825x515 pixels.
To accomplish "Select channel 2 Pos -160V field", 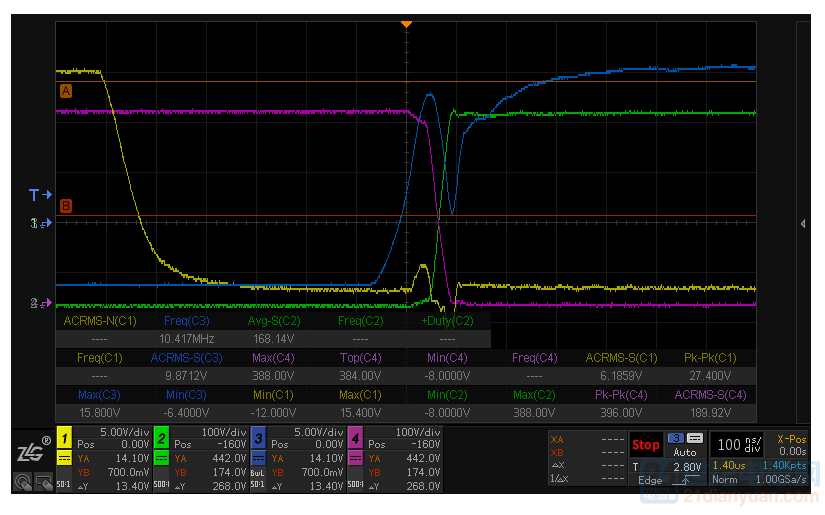I will tap(210, 445).
